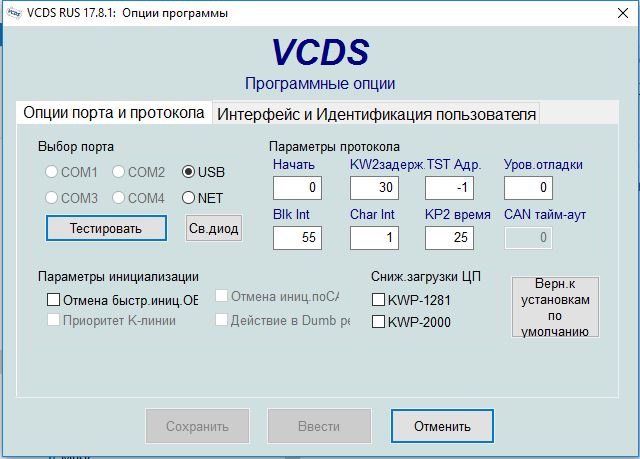Click the 'CAN тайм-аут' field
This screenshot has height=459, width=640.
pyautogui.click(x=528, y=237)
